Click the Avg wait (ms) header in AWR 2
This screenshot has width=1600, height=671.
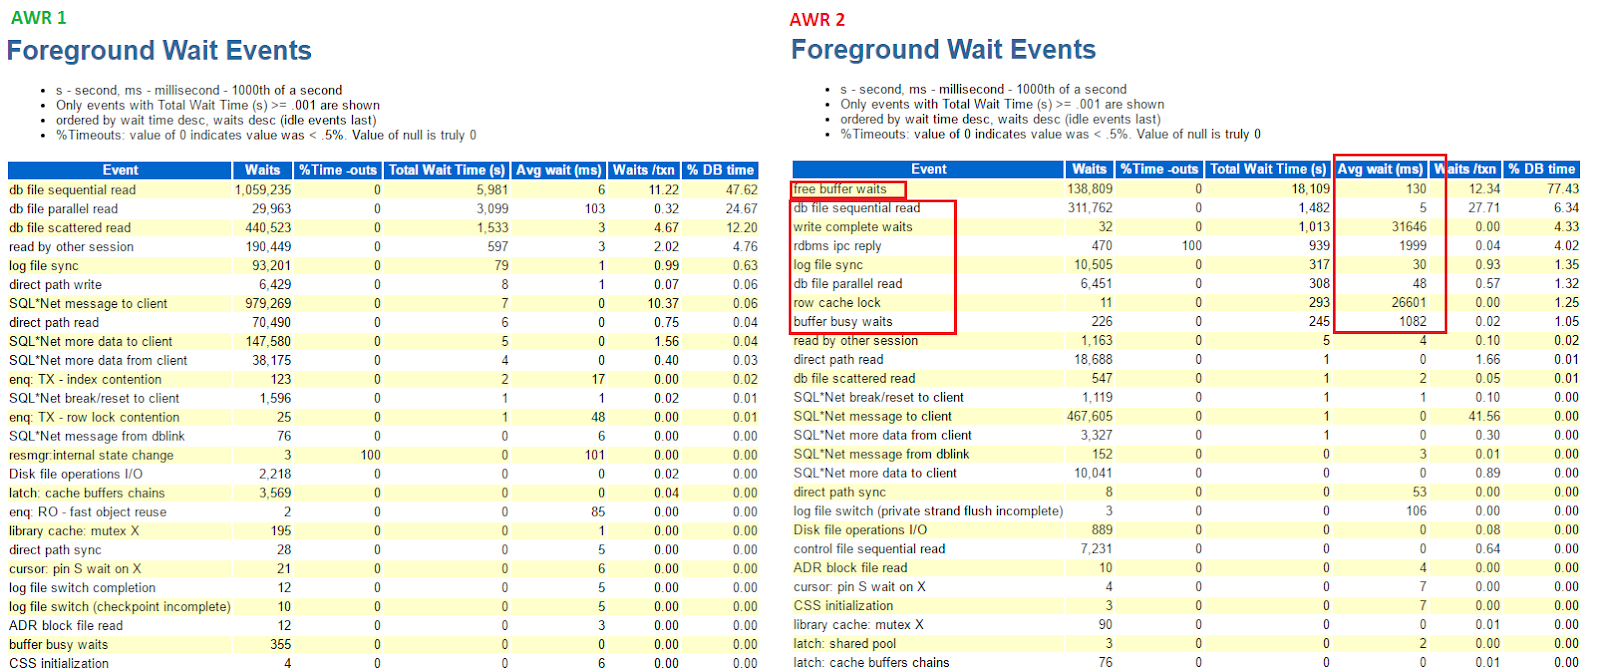pyautogui.click(x=1380, y=169)
